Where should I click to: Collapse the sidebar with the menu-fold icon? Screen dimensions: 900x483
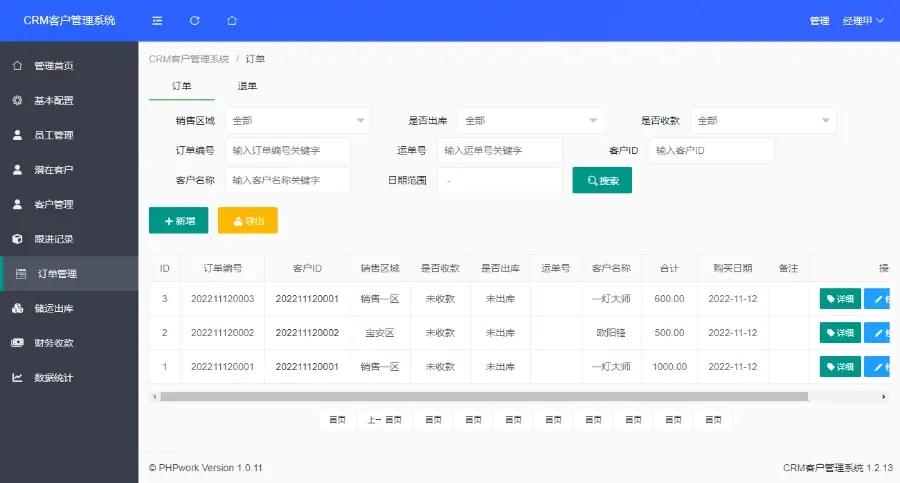(157, 21)
